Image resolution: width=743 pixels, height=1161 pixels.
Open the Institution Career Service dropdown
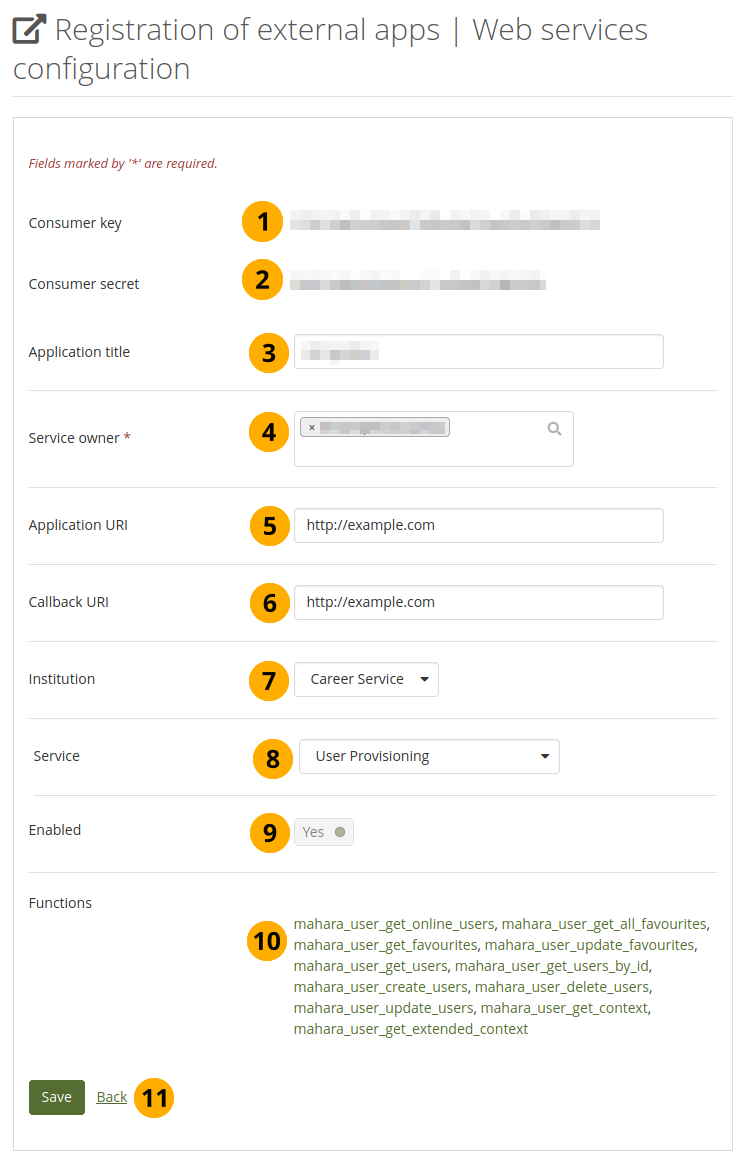click(x=366, y=679)
